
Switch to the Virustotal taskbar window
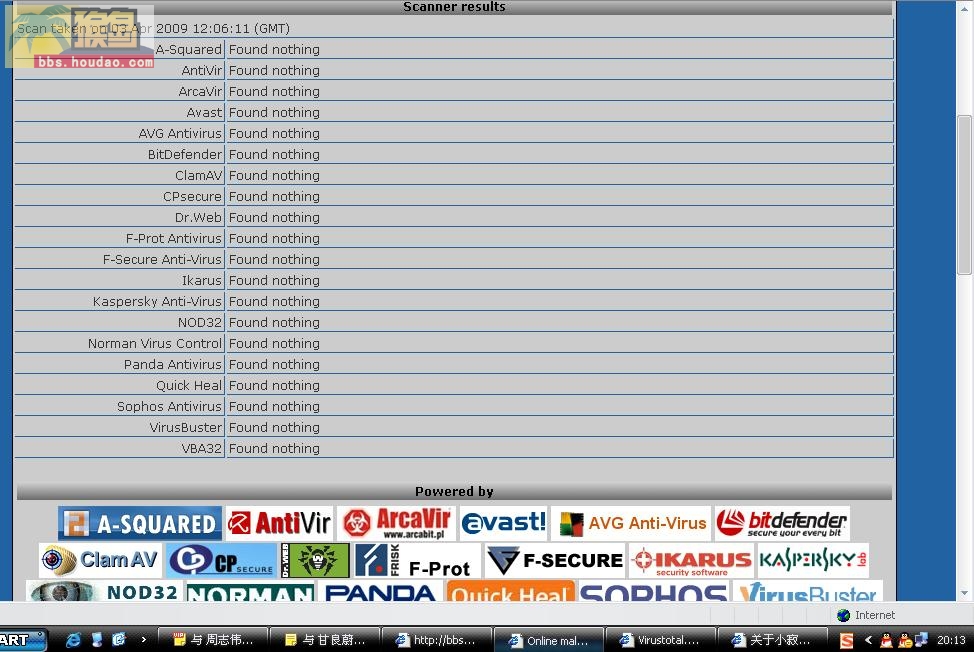(x=661, y=640)
